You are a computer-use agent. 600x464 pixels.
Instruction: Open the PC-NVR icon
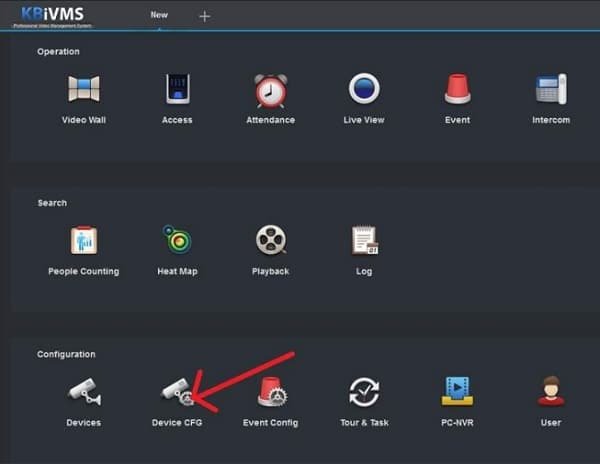click(457, 391)
